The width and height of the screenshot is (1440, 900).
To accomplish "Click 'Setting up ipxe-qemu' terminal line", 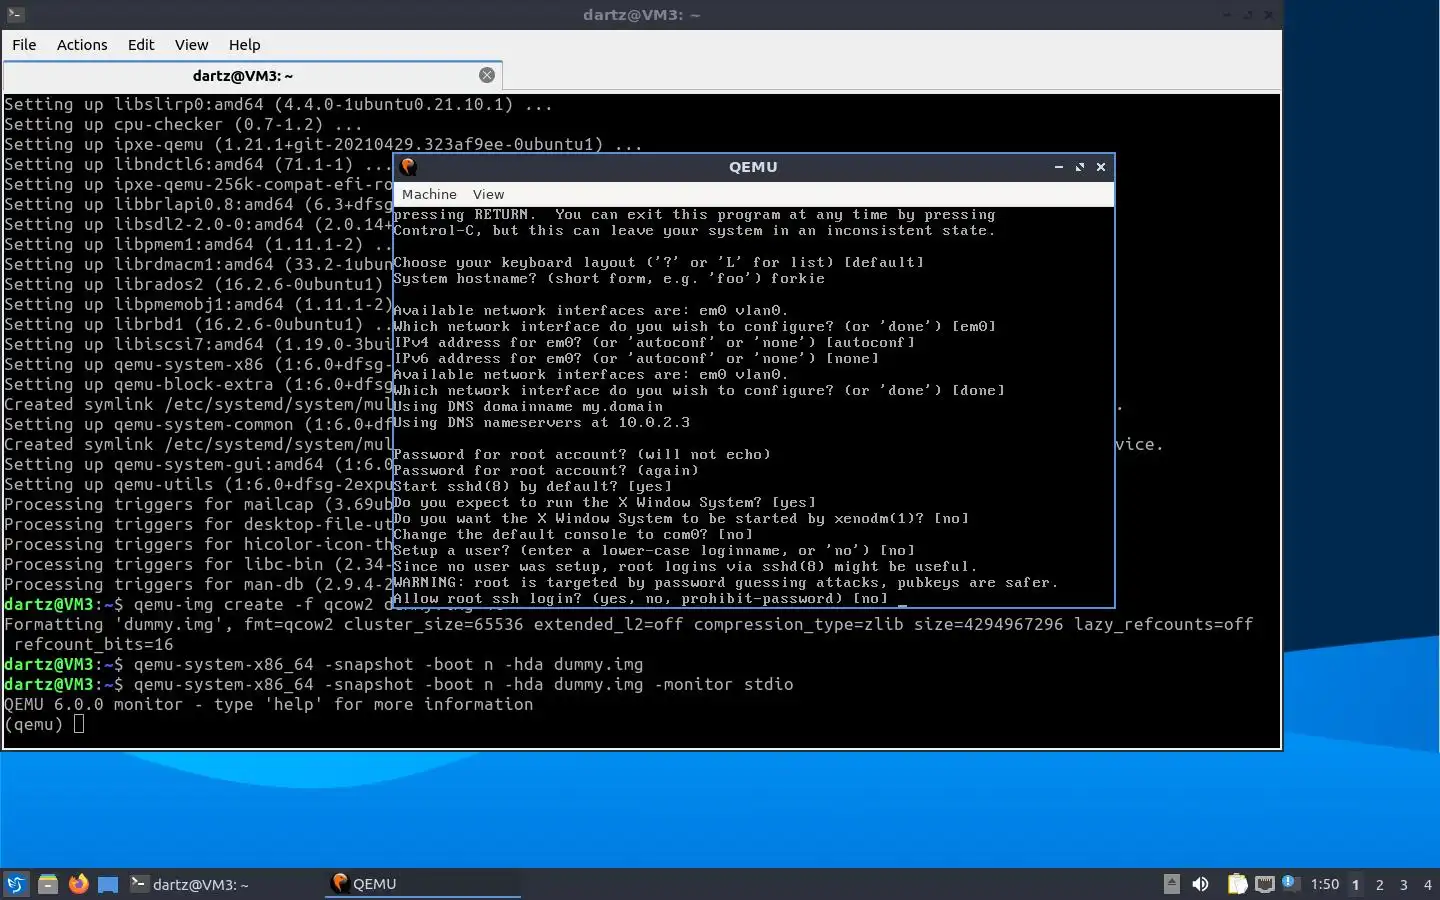I will coord(323,144).
